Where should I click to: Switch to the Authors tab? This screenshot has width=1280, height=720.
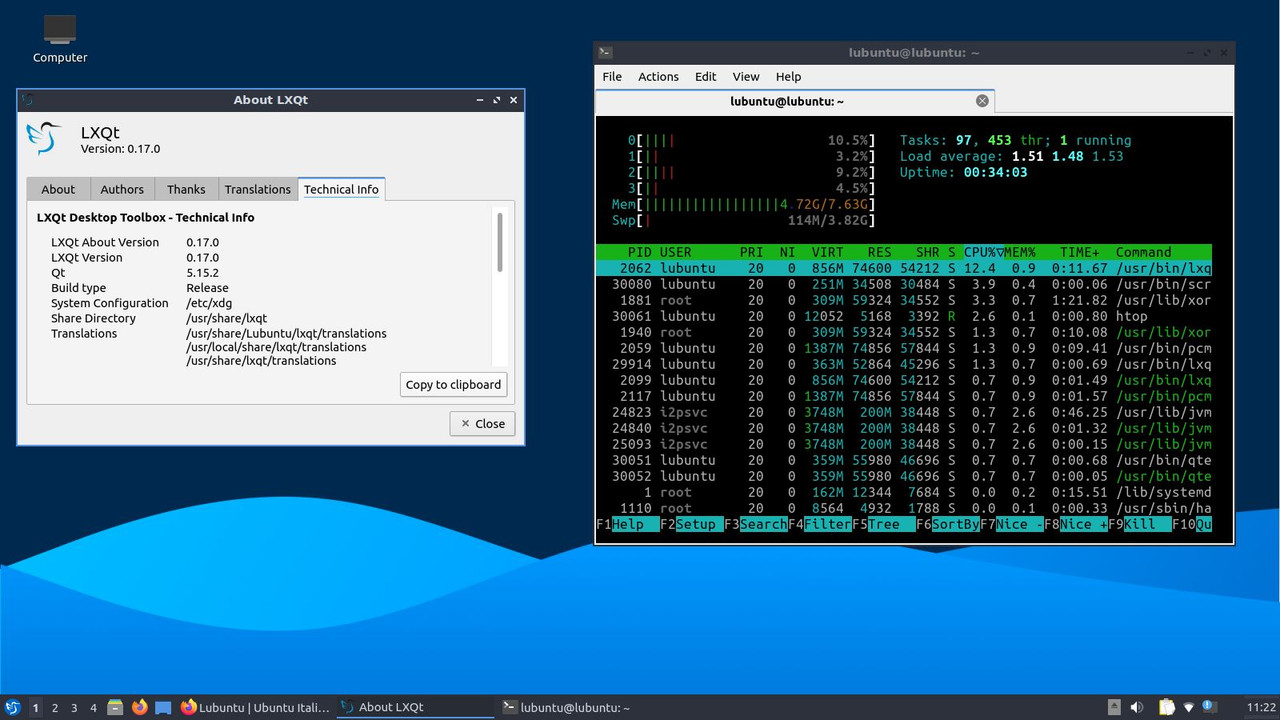(x=122, y=189)
